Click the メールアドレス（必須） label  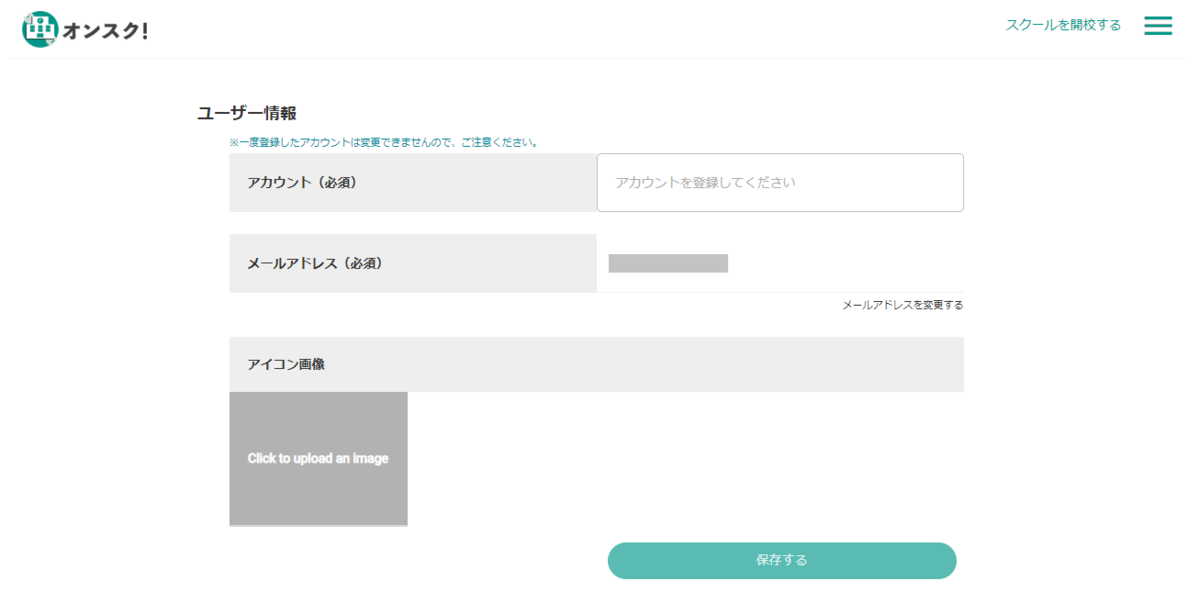coord(315,264)
